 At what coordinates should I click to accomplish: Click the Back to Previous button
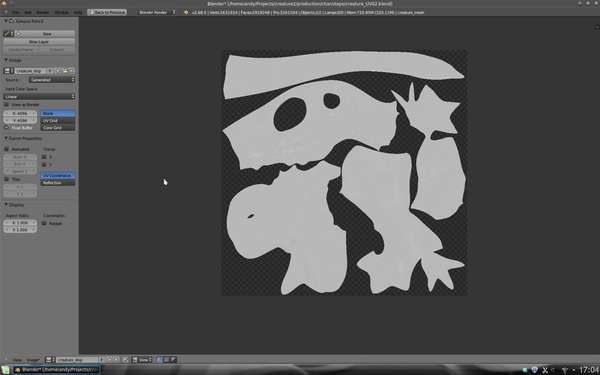pos(107,12)
